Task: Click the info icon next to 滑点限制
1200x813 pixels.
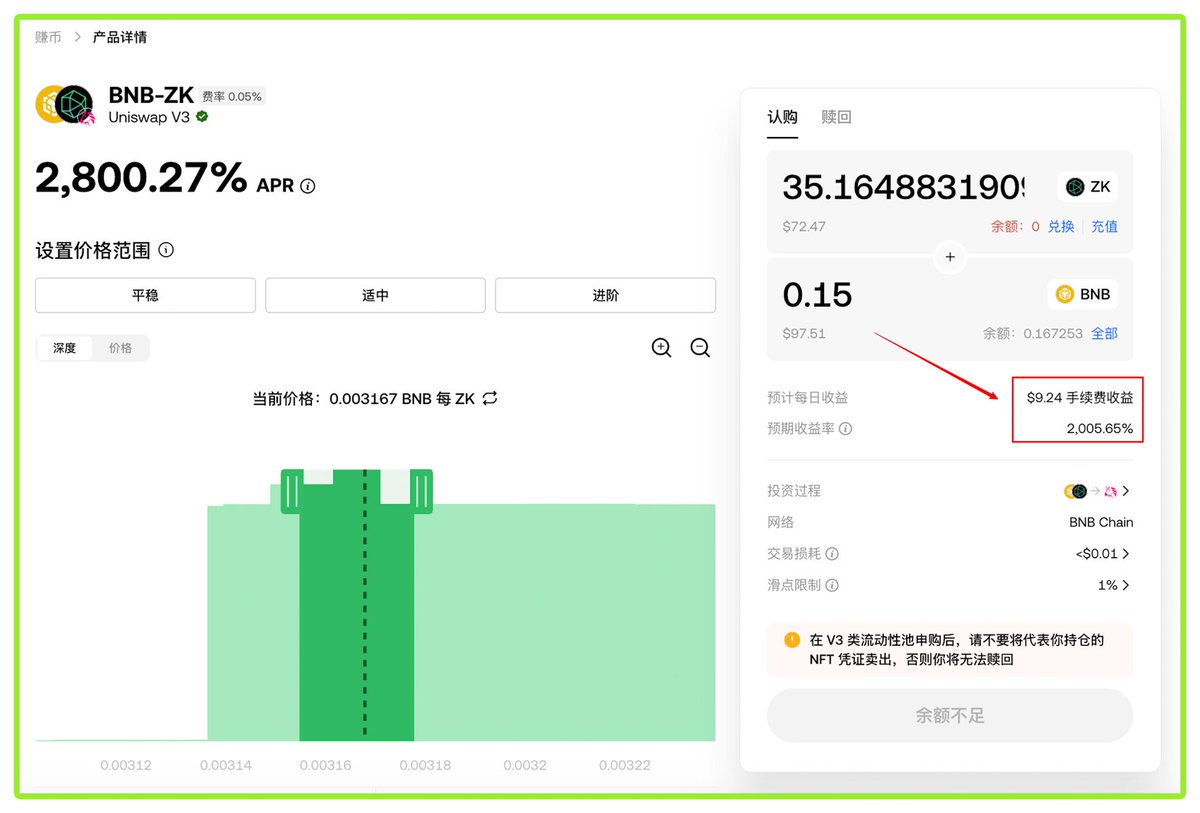Action: 832,586
